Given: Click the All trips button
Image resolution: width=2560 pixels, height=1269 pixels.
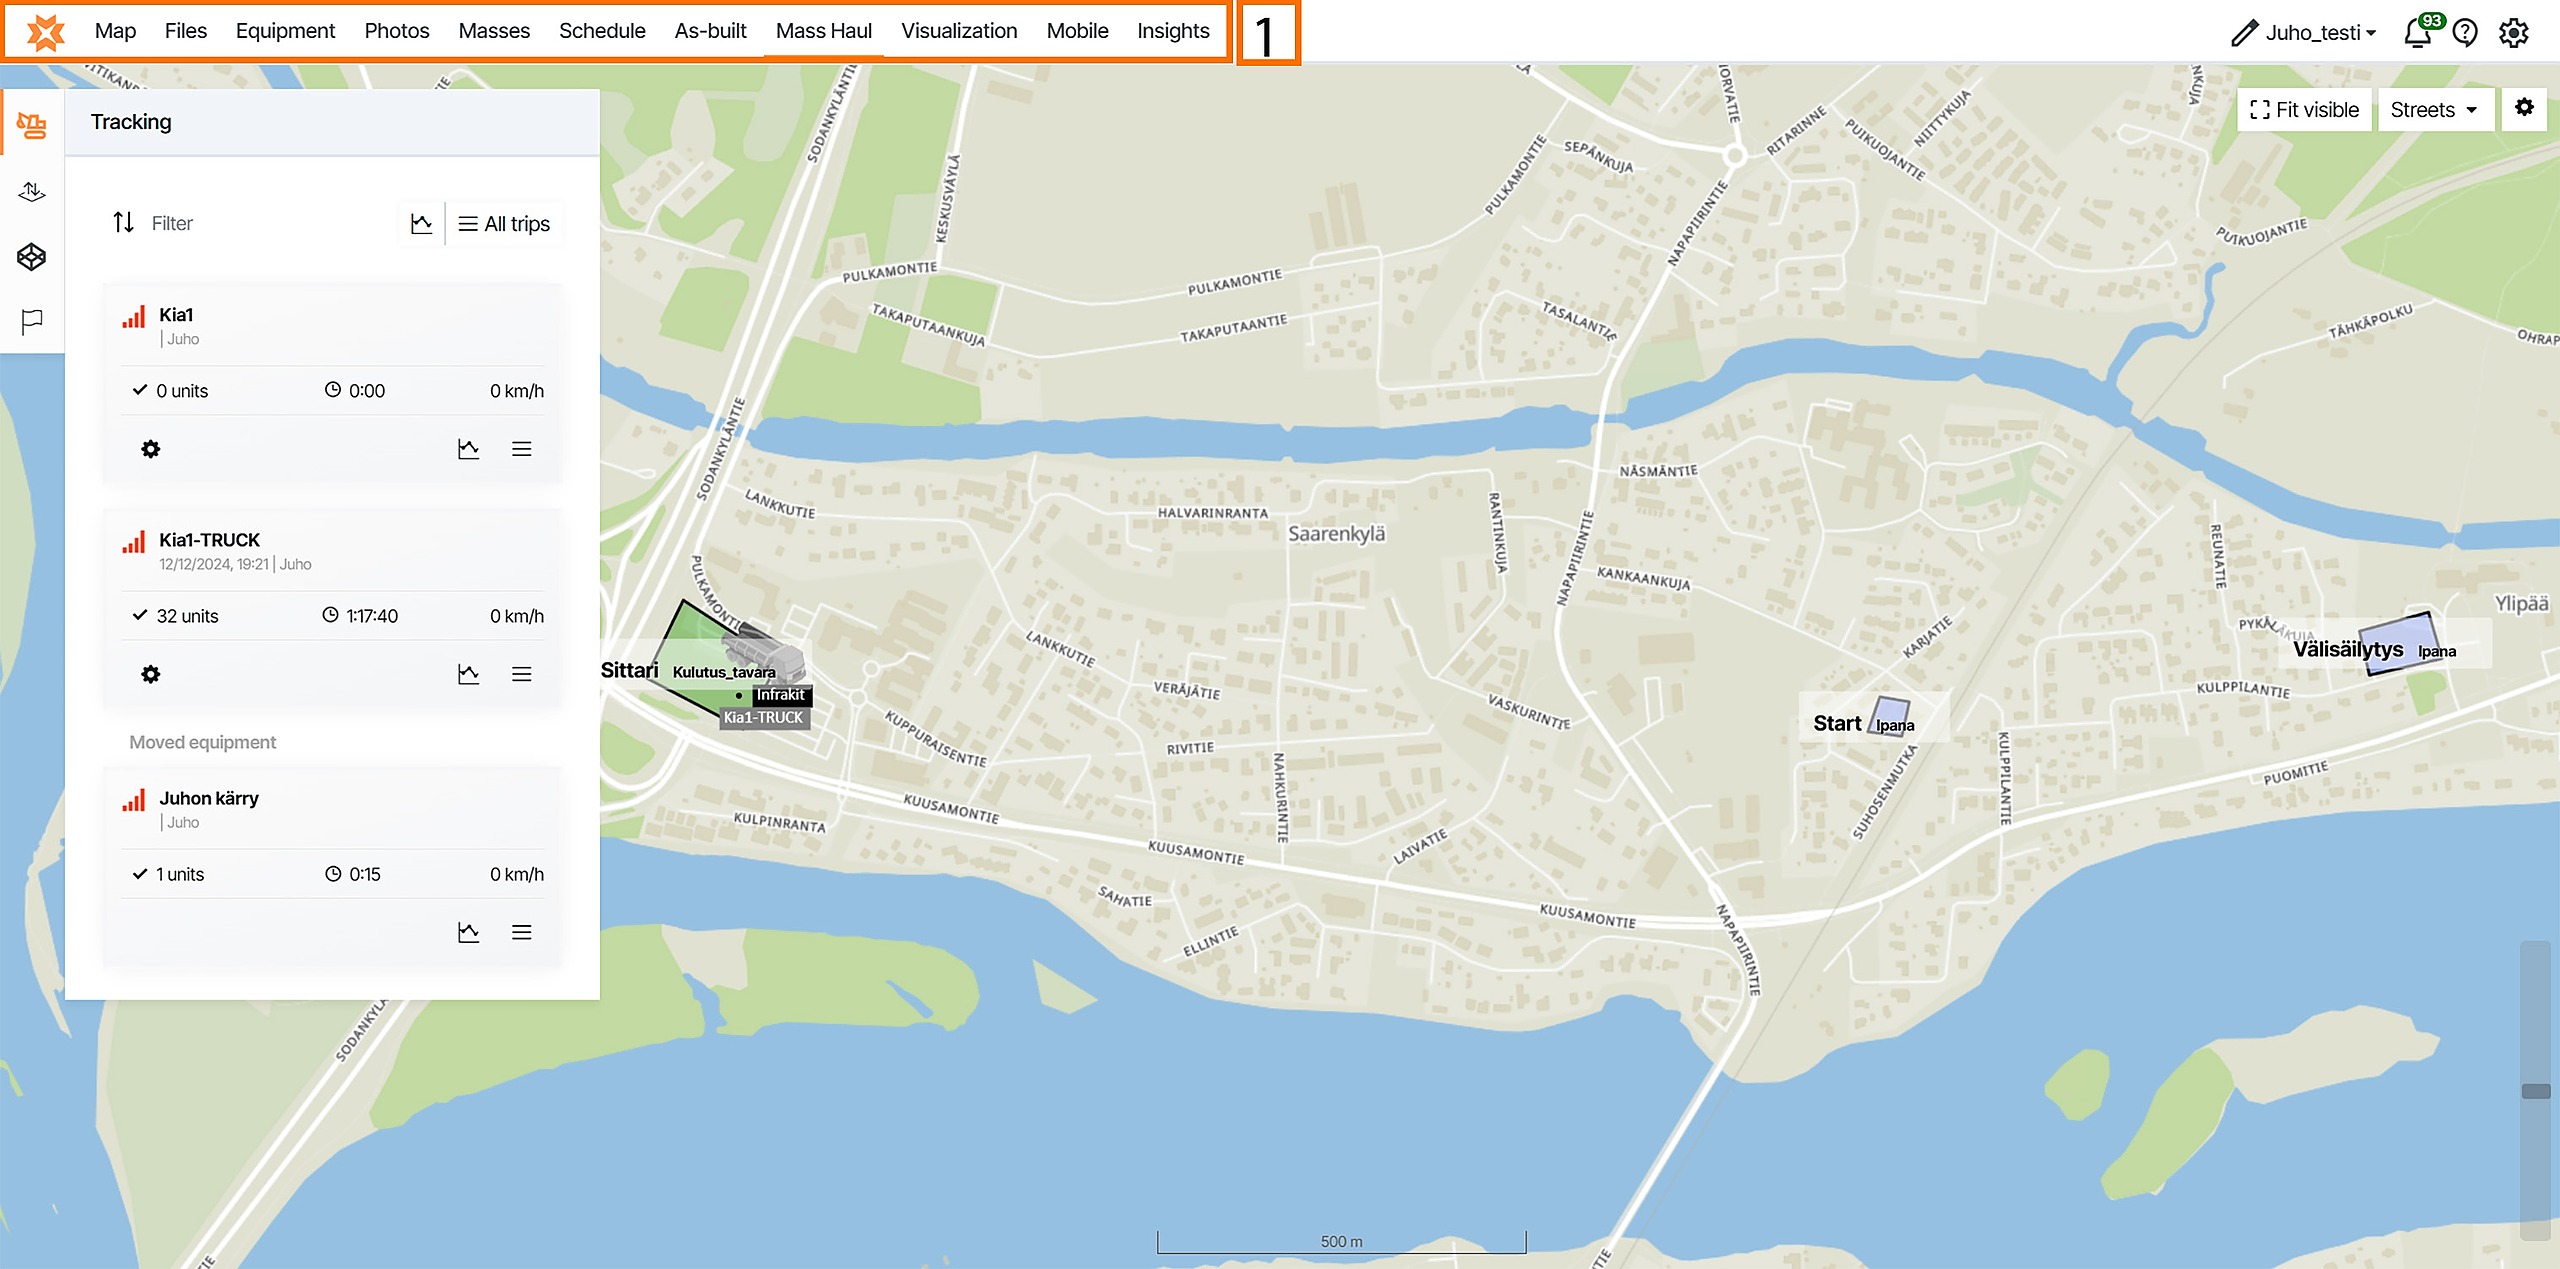Looking at the screenshot, I should click(505, 224).
